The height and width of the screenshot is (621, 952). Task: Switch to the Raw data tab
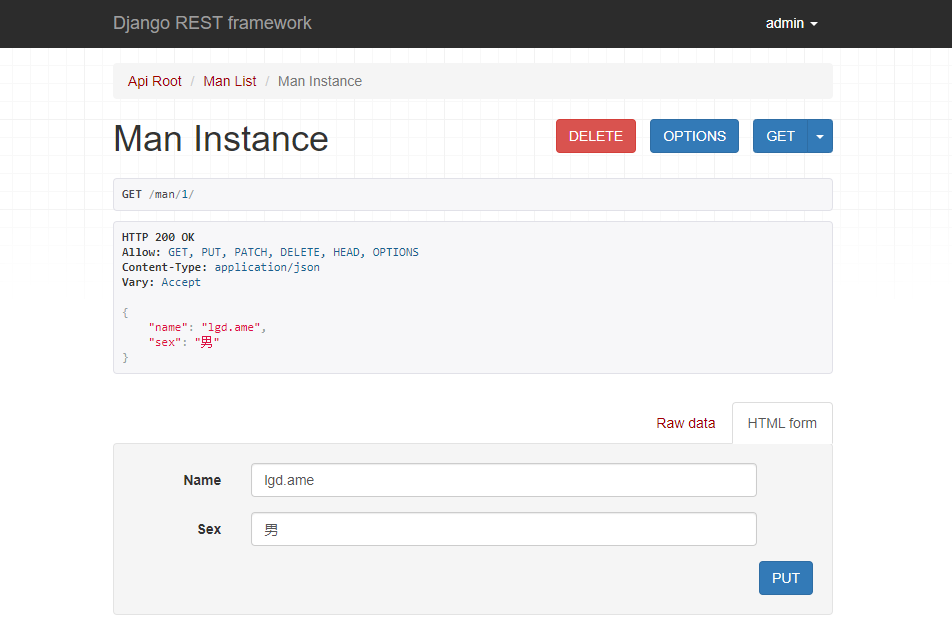[x=686, y=423]
